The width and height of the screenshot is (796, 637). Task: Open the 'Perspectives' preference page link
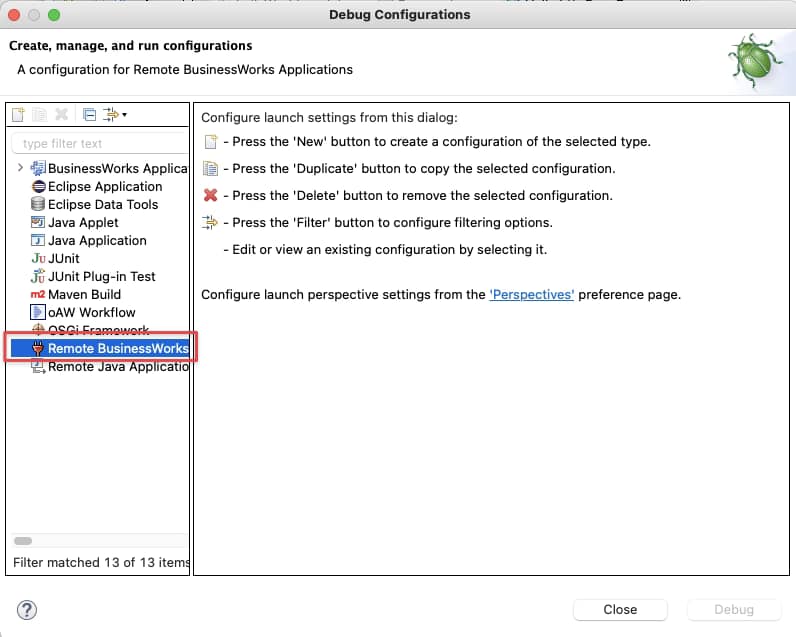coord(531,294)
